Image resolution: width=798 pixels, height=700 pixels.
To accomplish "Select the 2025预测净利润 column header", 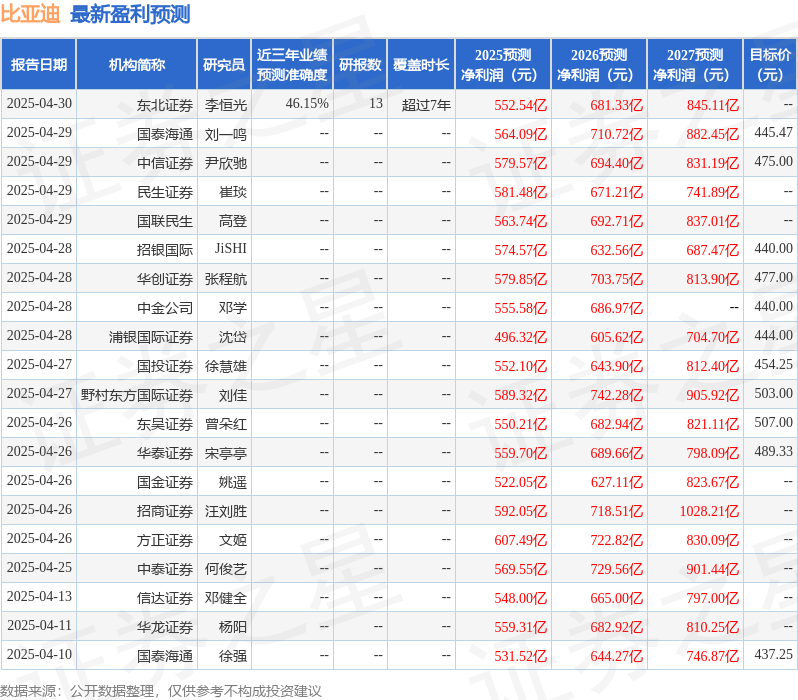I will pyautogui.click(x=503, y=65).
